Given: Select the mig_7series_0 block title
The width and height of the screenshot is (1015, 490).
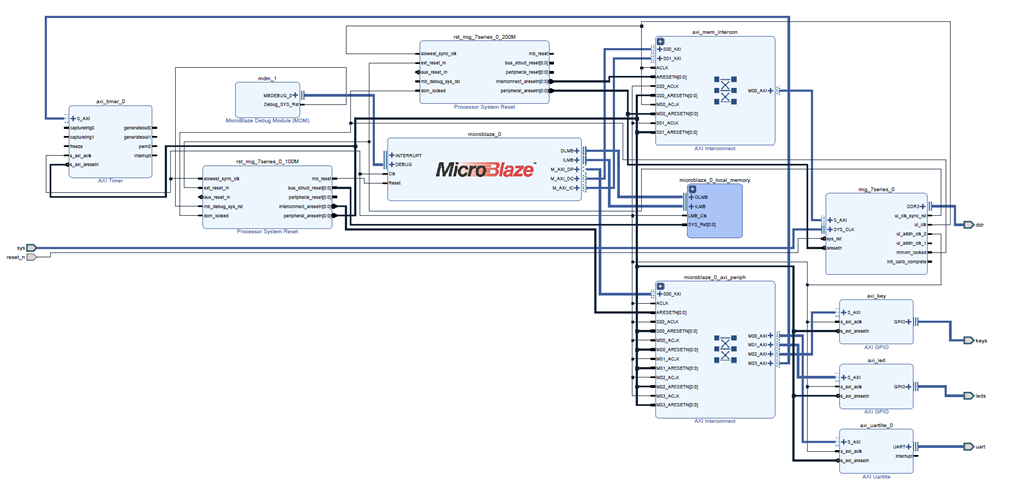Looking at the screenshot, I should (877, 190).
